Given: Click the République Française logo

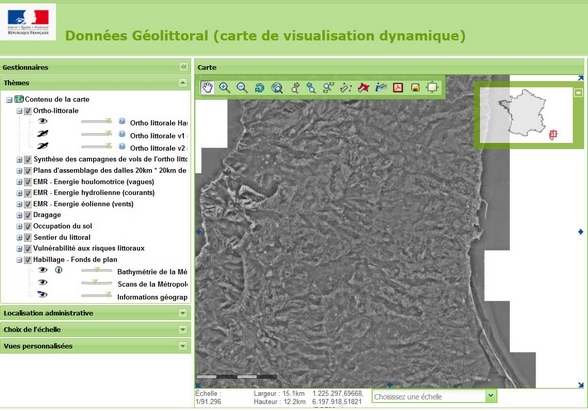Looking at the screenshot, I should [x=28, y=22].
